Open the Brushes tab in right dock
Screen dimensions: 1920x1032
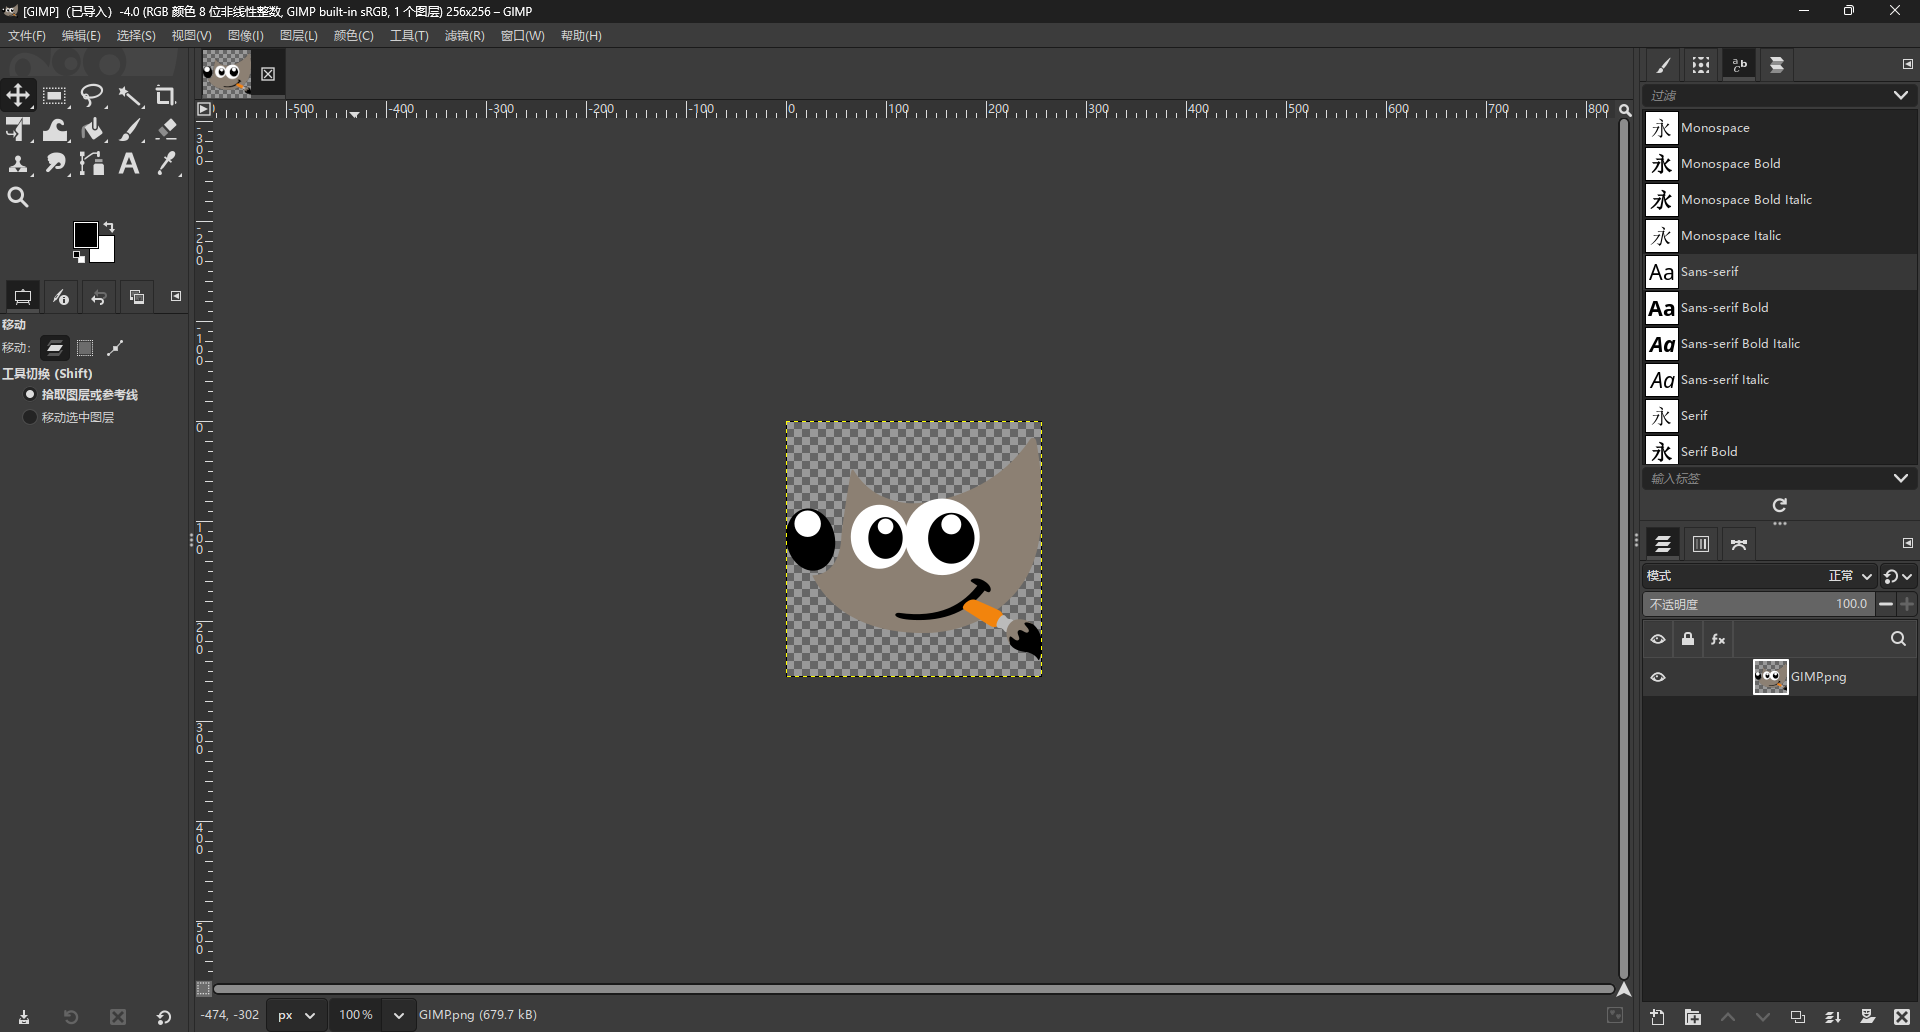click(1663, 65)
